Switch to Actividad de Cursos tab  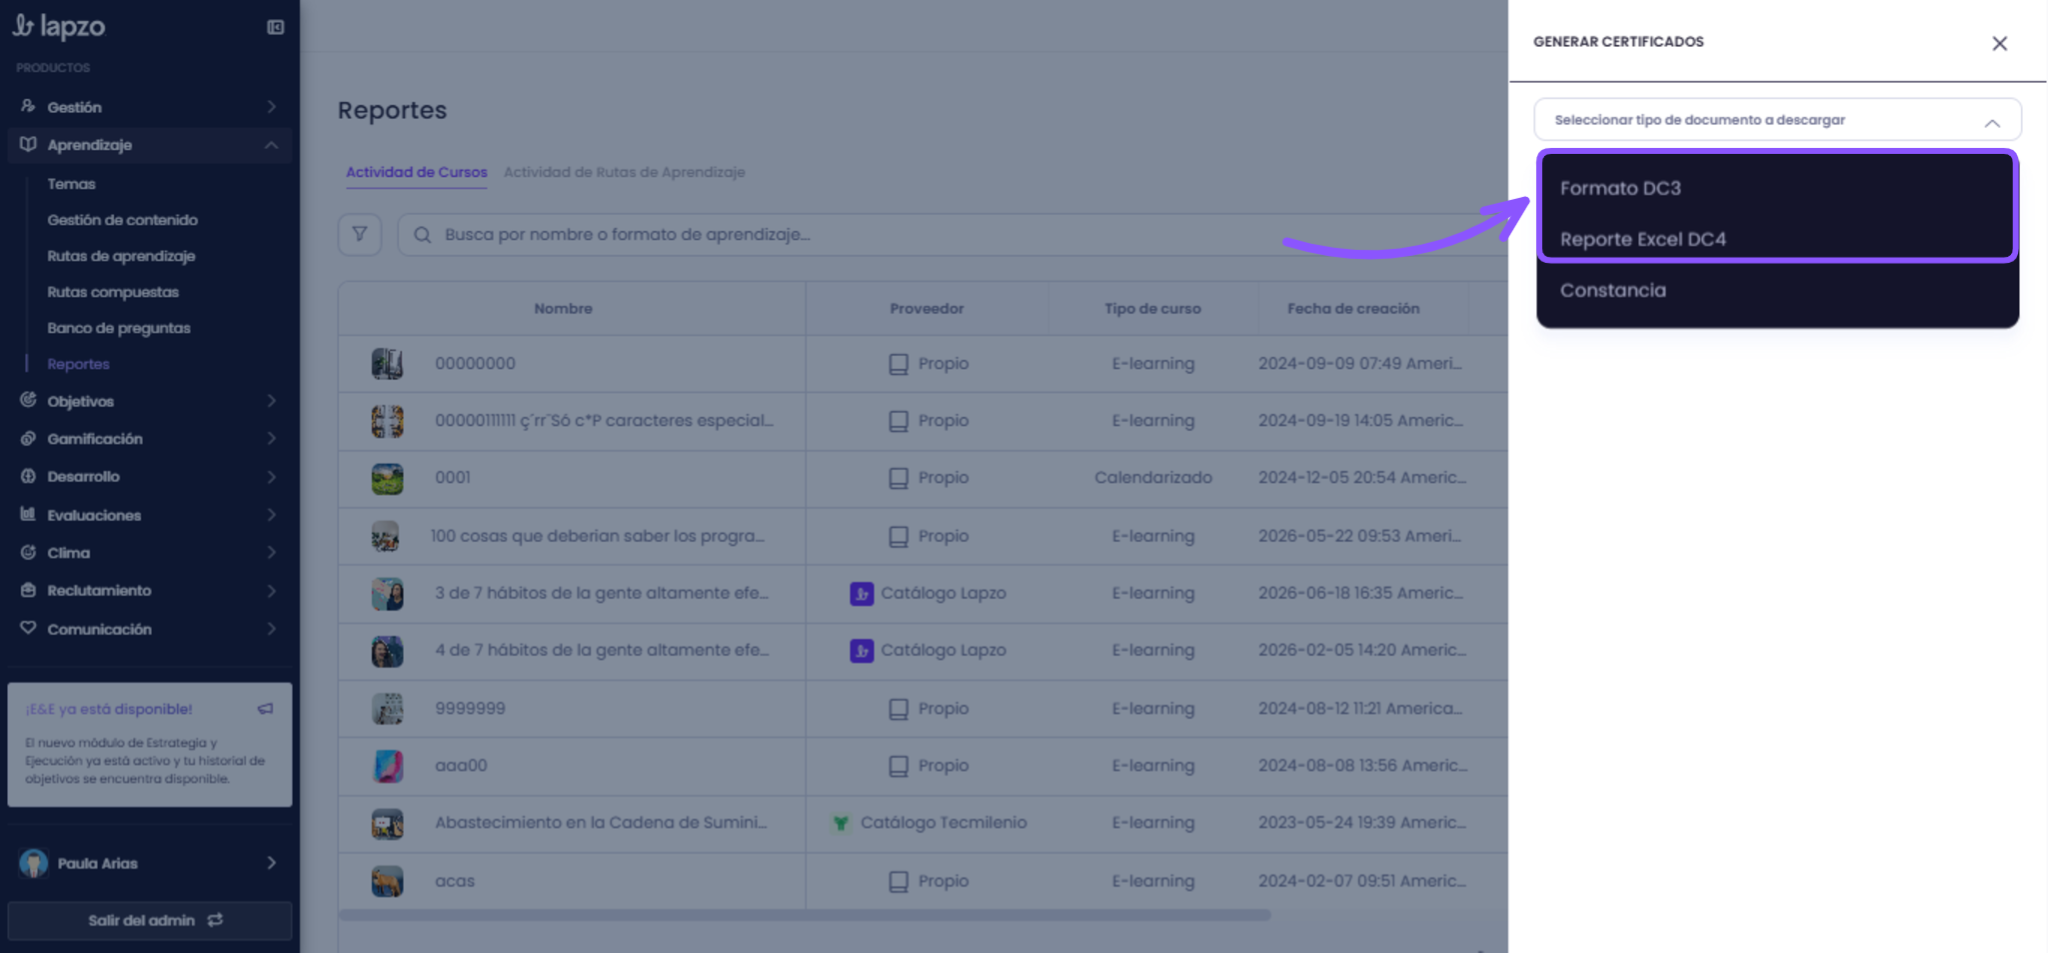coord(417,172)
